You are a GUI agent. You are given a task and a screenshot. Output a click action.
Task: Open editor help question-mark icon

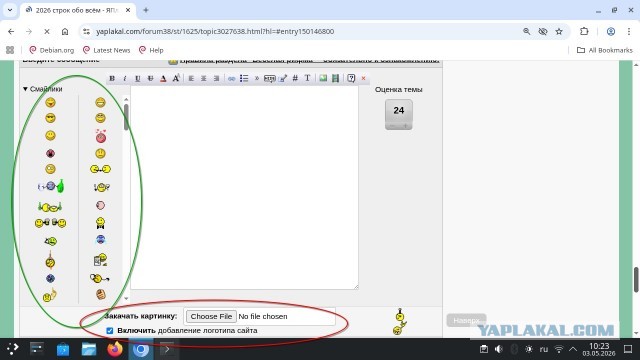point(351,78)
